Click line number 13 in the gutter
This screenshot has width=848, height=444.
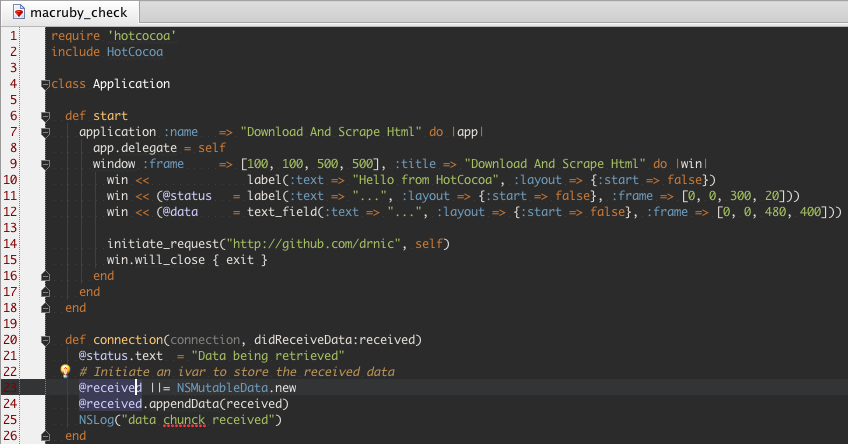point(10,228)
